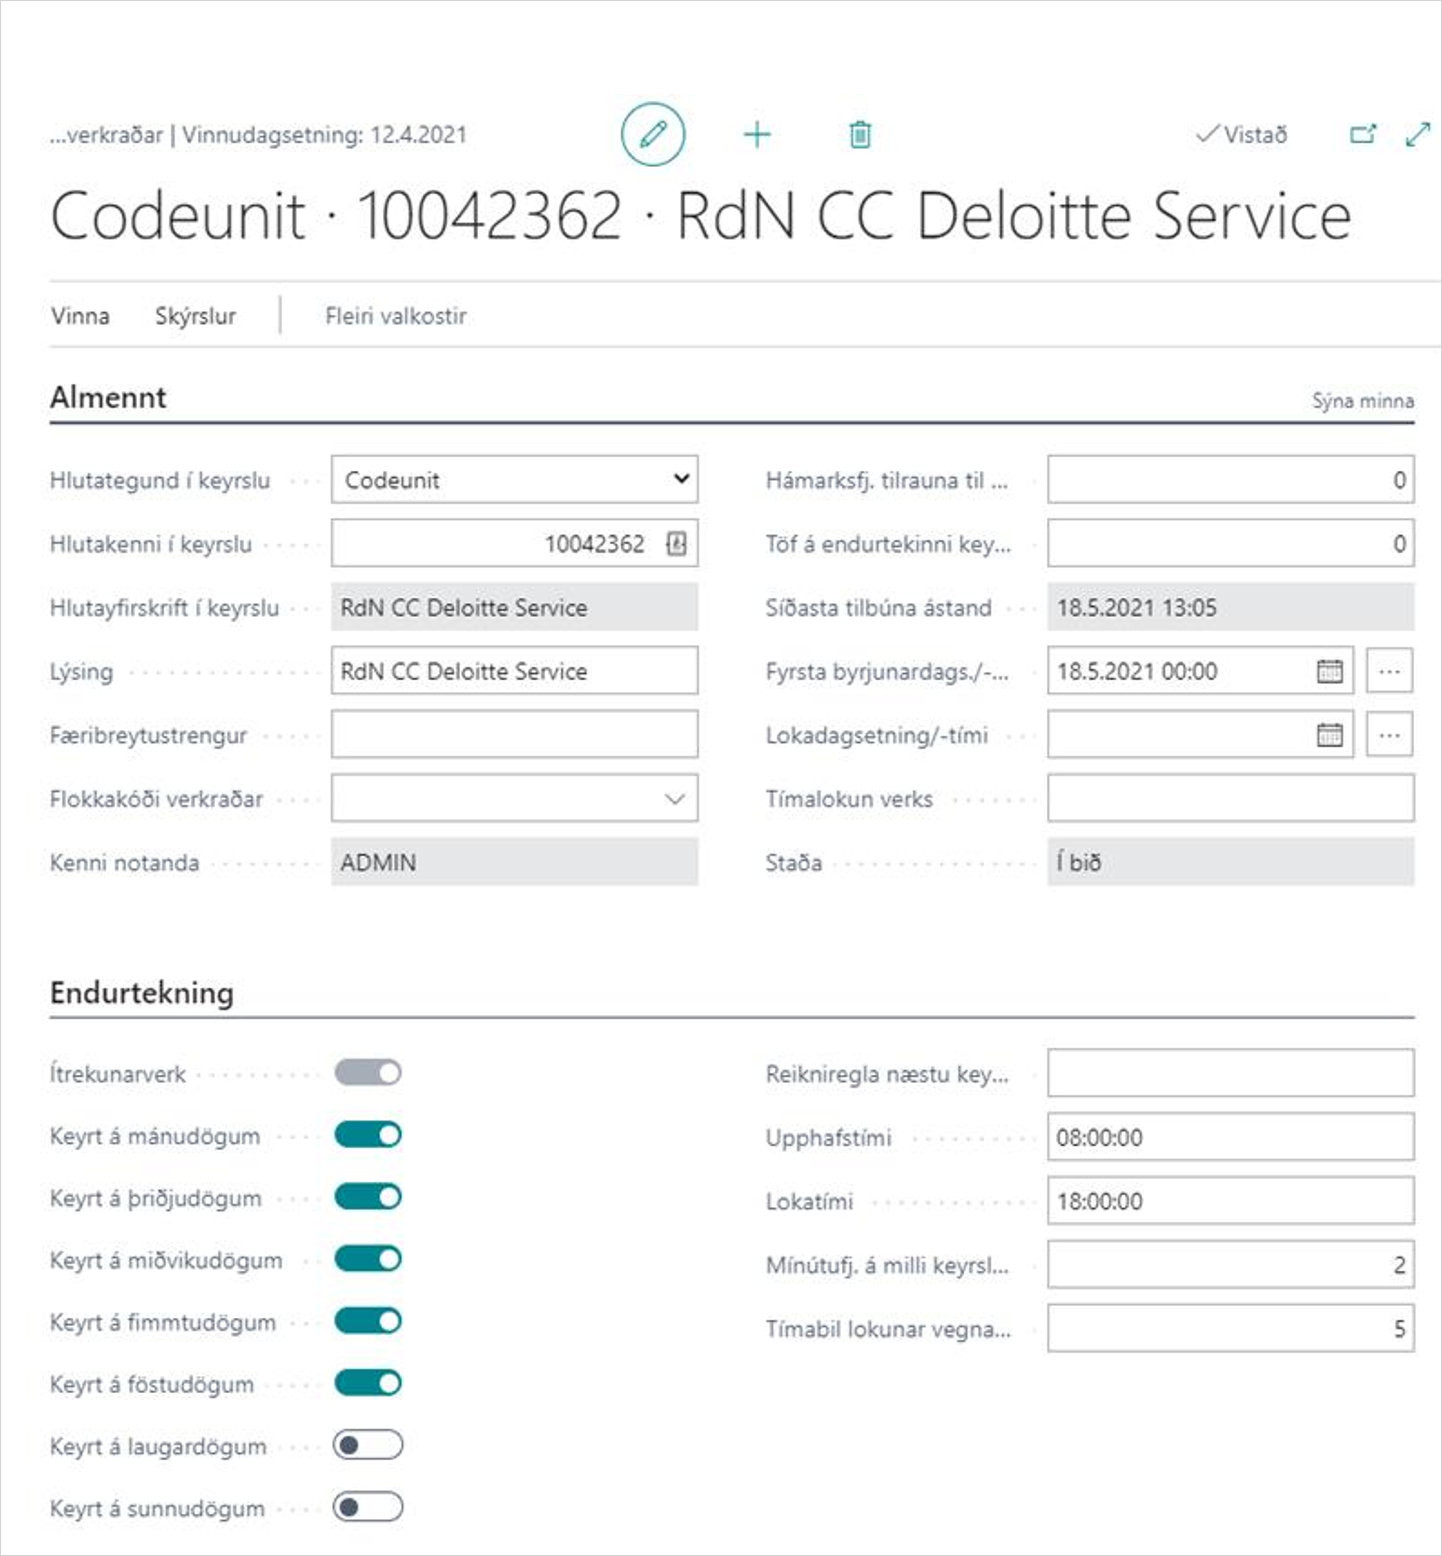The width and height of the screenshot is (1442, 1556).
Task: Click the trash can delete icon
Action: [x=860, y=134]
